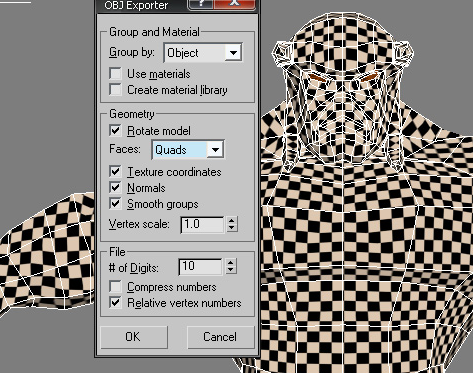Toggle the Smooth groups checkbox
Screen dimensions: 473x373
[x=116, y=204]
